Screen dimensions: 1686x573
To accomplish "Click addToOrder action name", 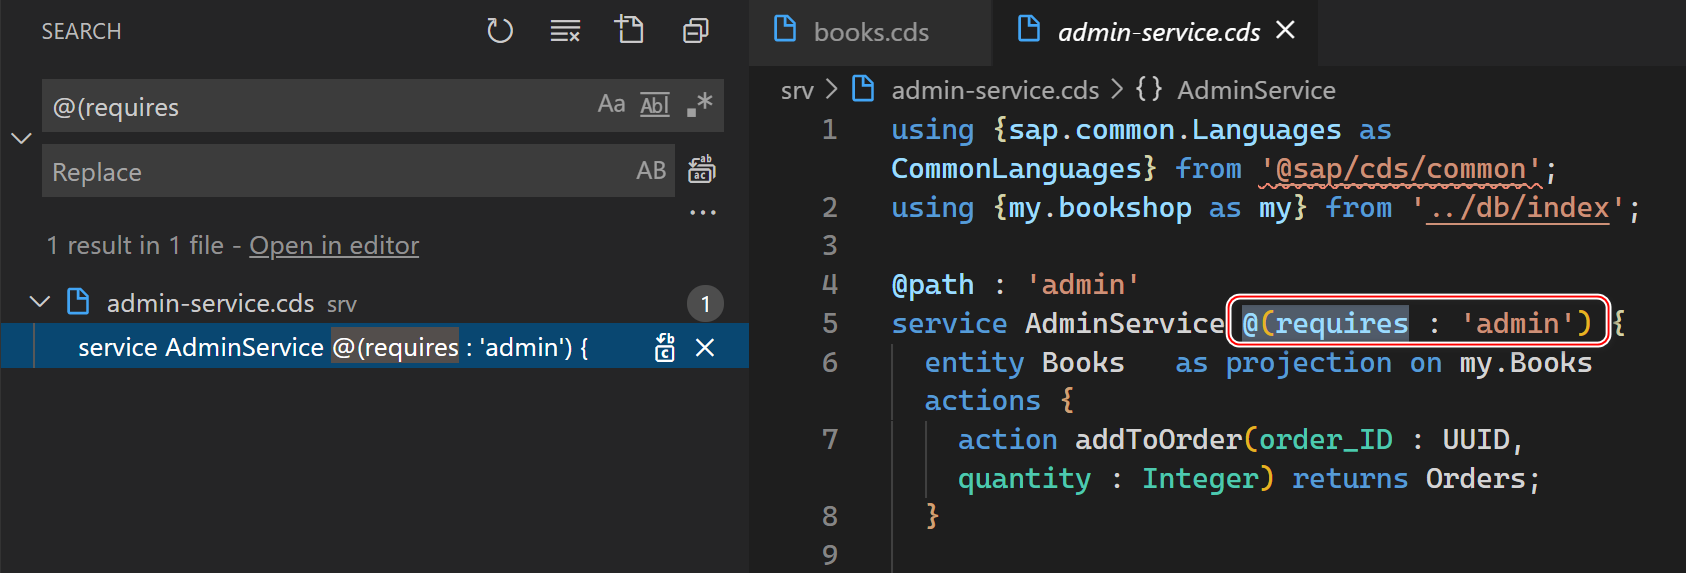I will (1158, 439).
